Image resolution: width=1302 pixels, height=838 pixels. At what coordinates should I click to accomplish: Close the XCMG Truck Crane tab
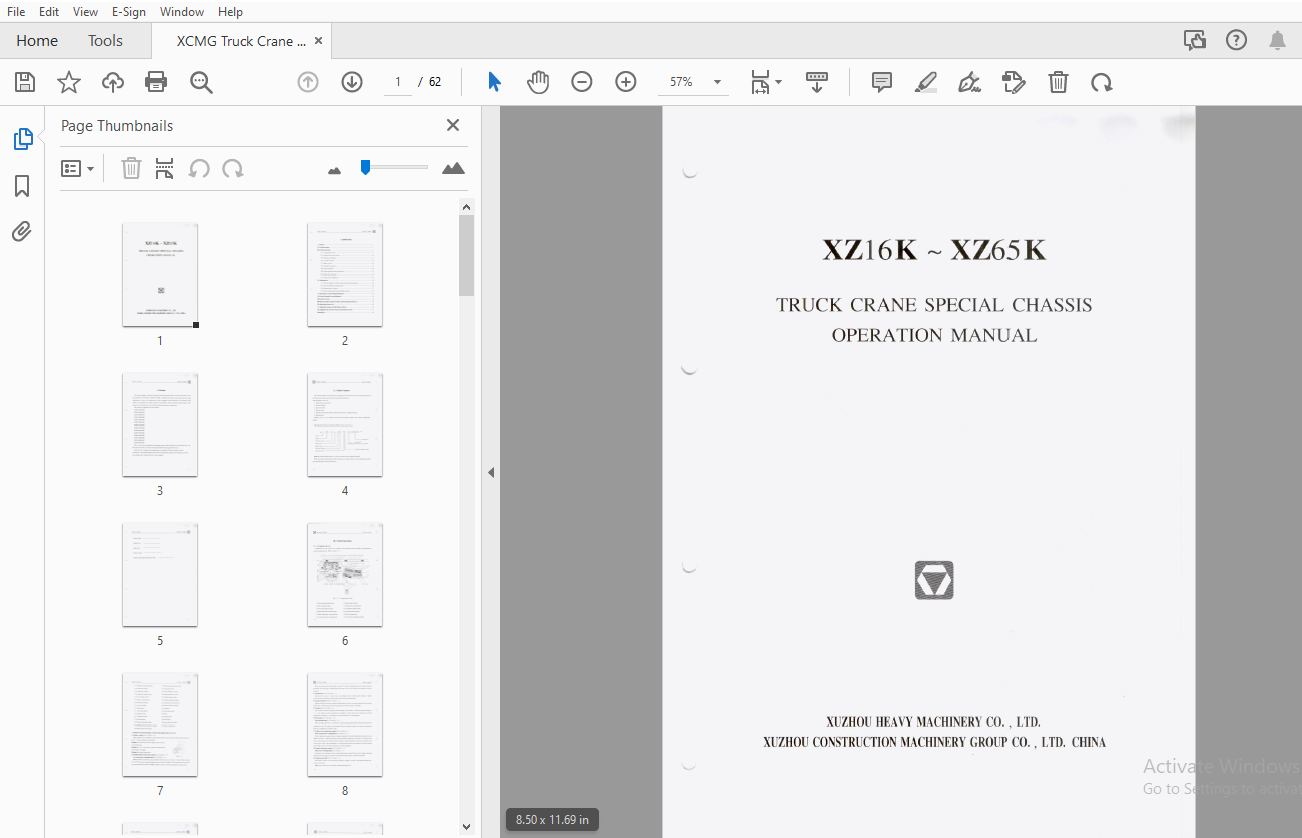pyautogui.click(x=318, y=41)
